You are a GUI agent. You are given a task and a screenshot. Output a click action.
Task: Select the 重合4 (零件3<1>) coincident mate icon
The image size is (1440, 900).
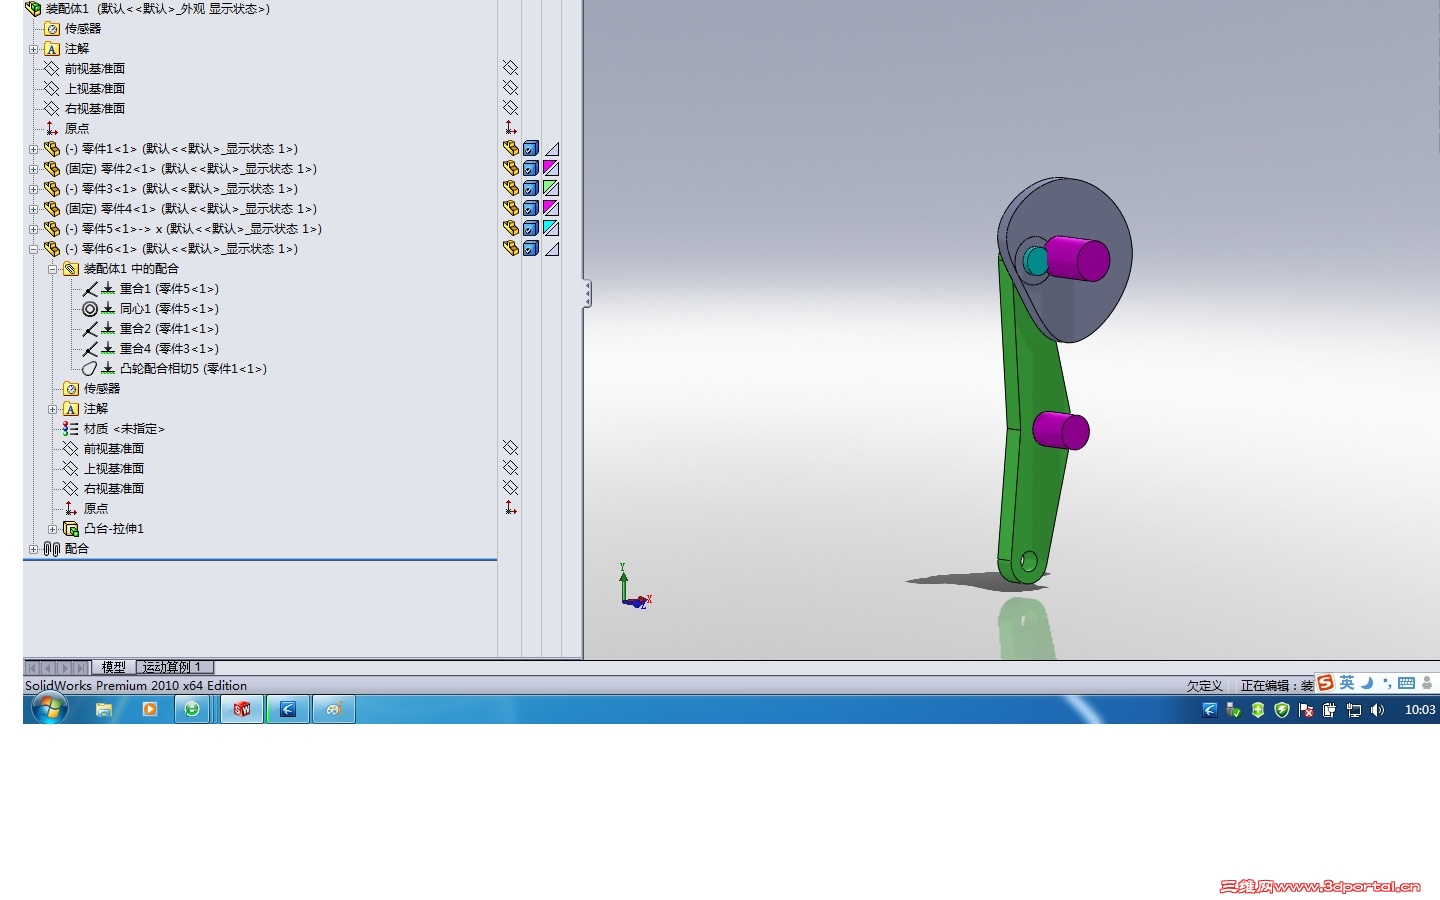point(90,349)
